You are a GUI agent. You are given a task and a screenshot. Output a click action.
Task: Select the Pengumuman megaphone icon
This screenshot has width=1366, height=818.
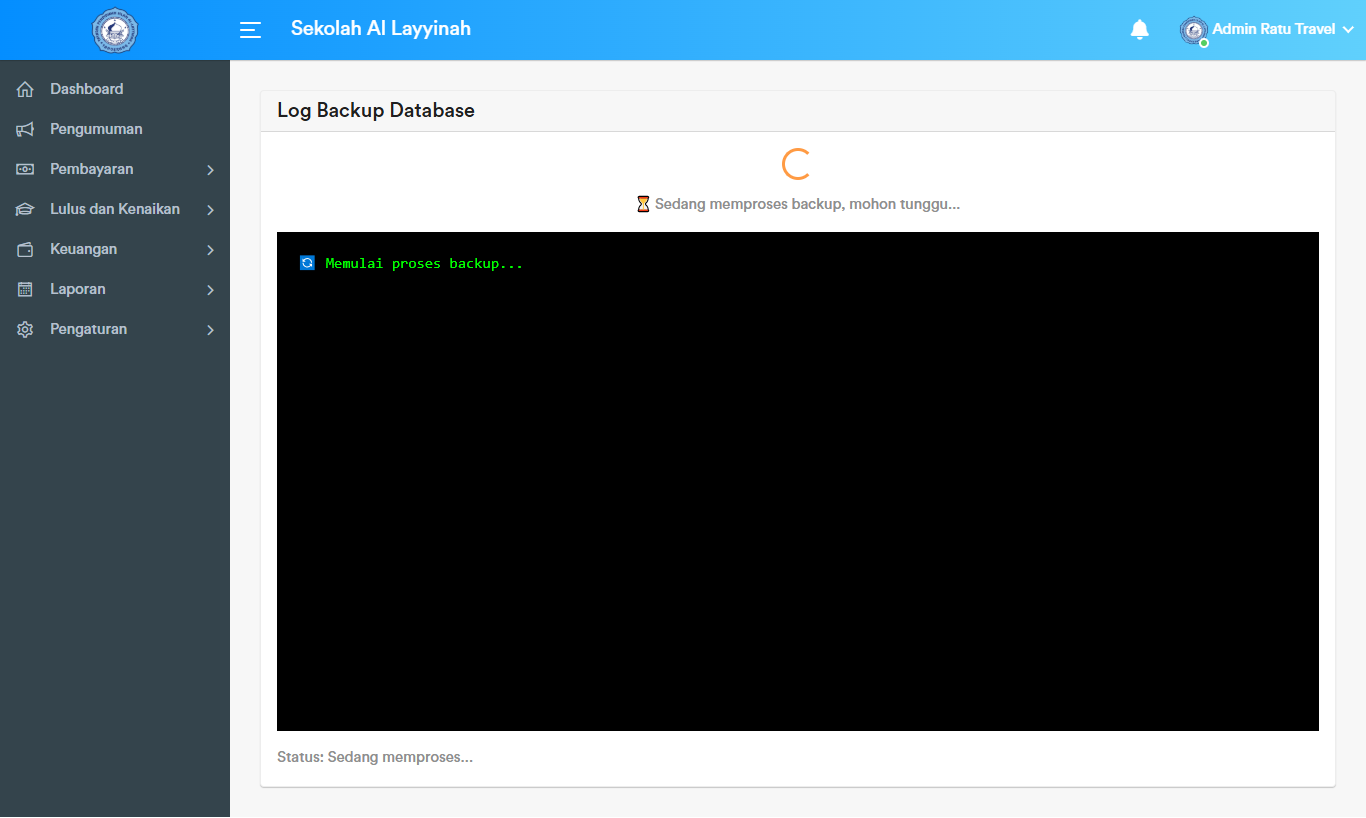(x=25, y=128)
